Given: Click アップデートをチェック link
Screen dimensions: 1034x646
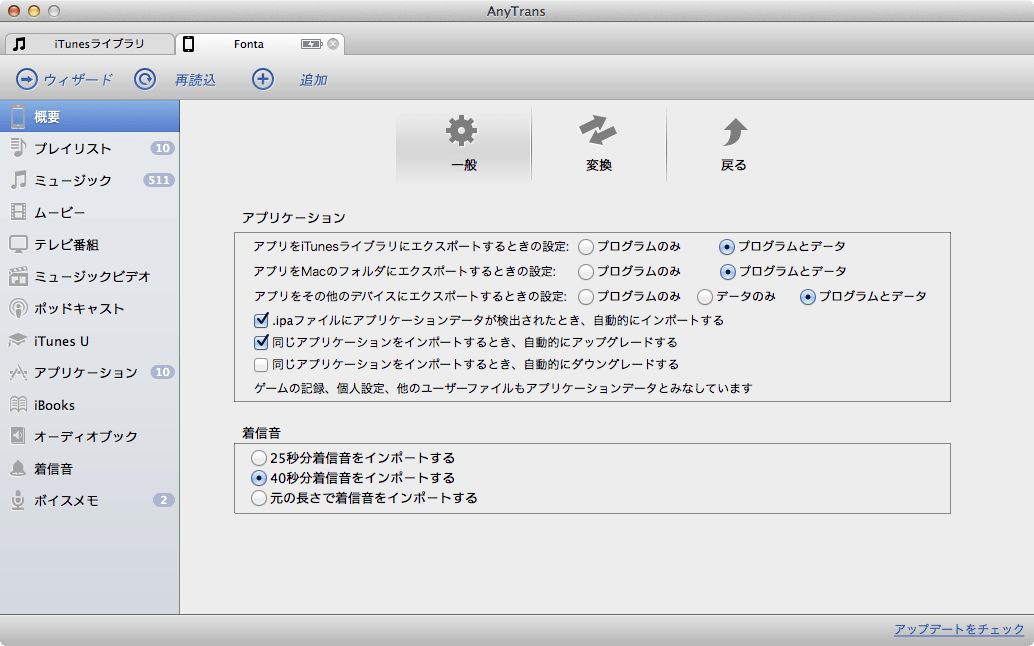Looking at the screenshot, I should pyautogui.click(x=959, y=630).
